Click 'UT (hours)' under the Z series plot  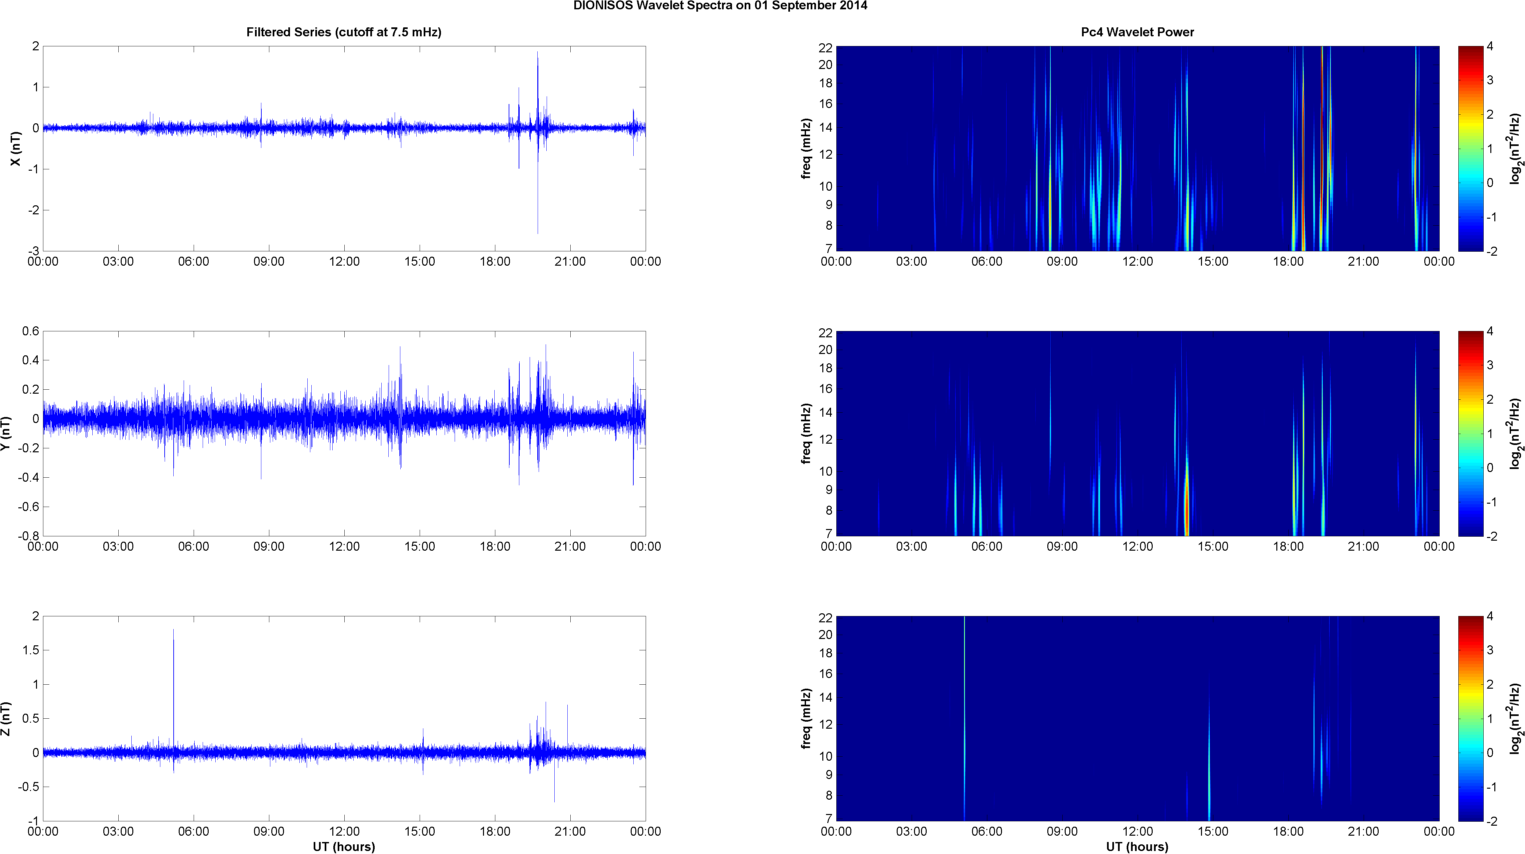(344, 847)
